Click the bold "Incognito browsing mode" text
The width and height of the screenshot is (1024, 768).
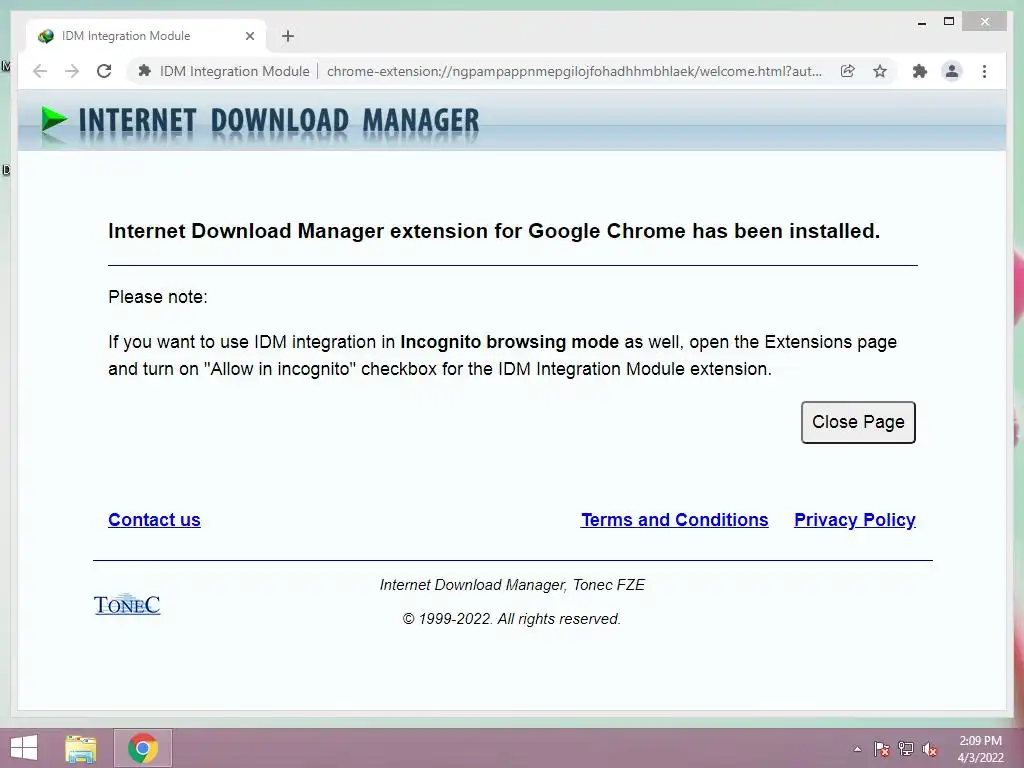click(509, 342)
